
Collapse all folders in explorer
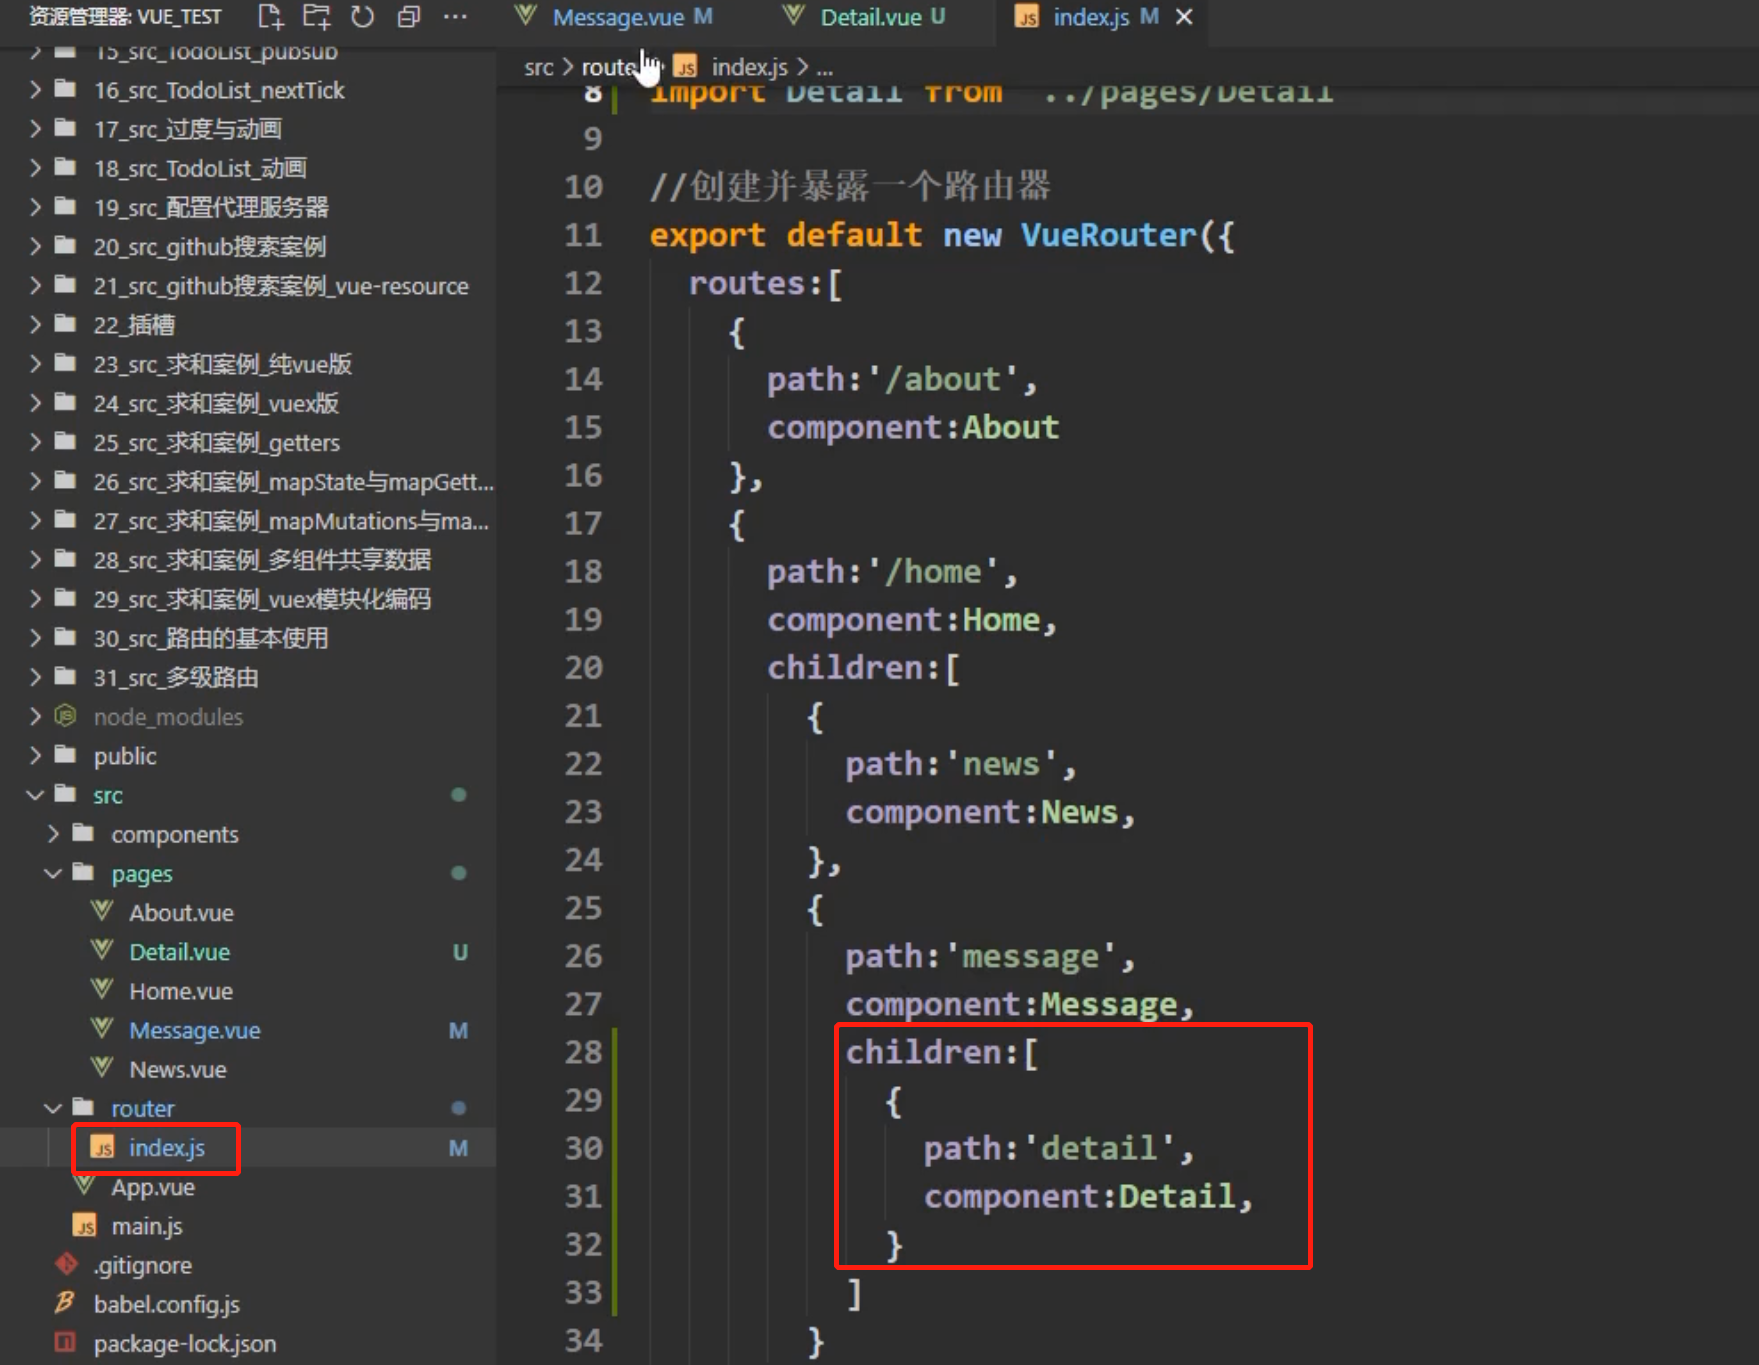408,16
